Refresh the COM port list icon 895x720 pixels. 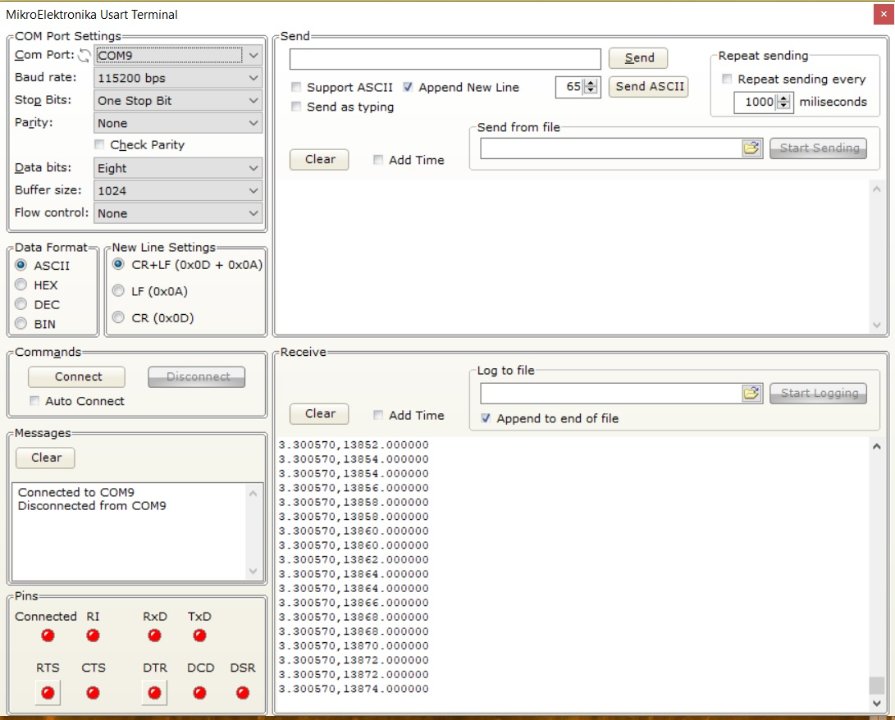[84, 55]
